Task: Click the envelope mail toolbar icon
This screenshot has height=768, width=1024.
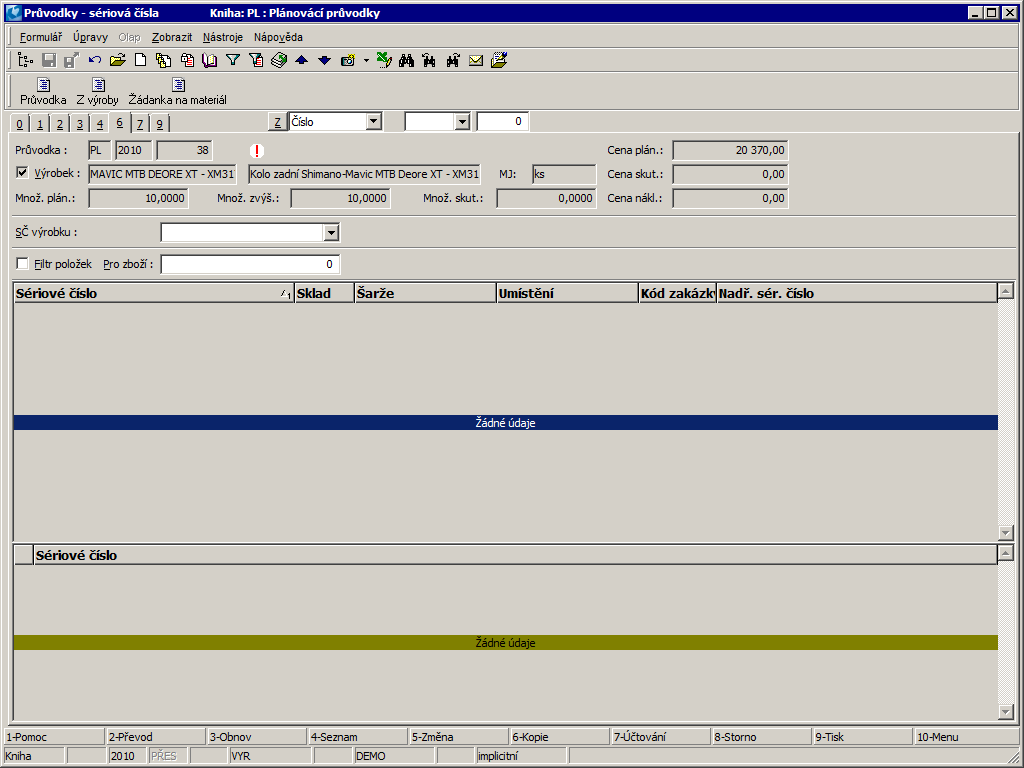Action: 476,60
